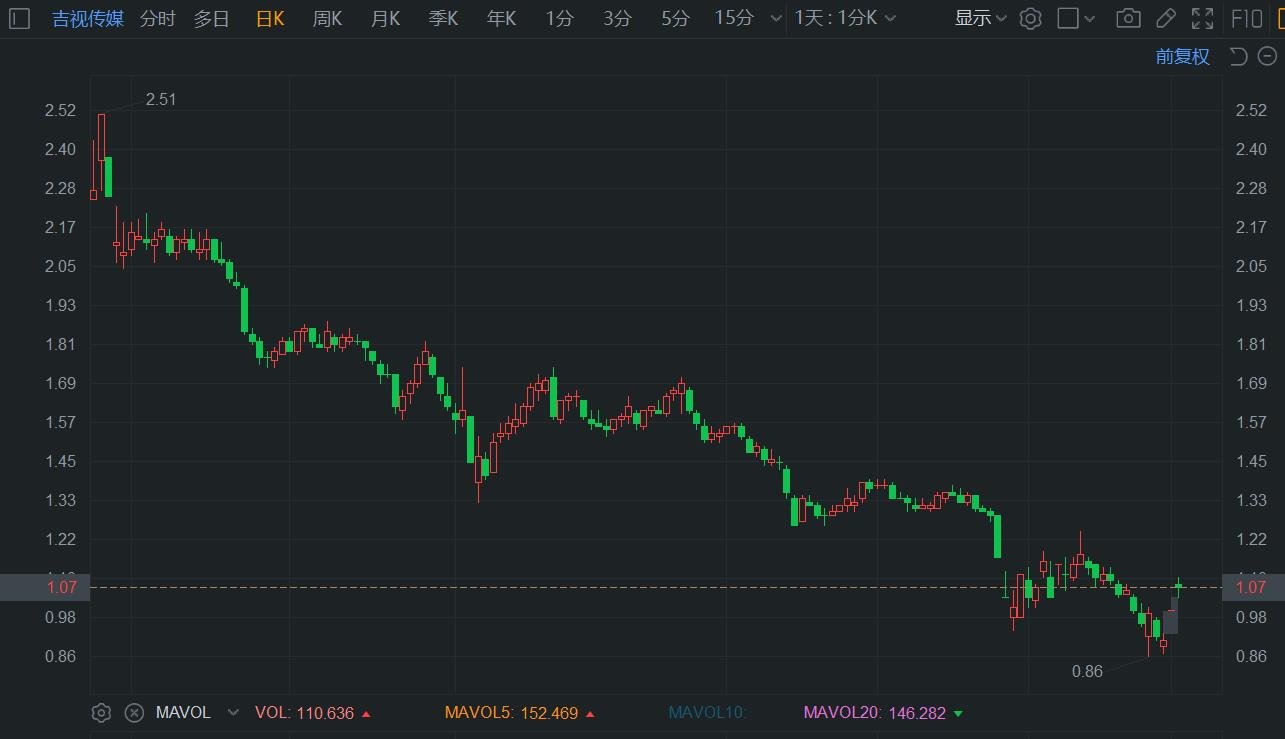
Task: Open the MAVOL indicator dropdown
Action: pos(233,713)
